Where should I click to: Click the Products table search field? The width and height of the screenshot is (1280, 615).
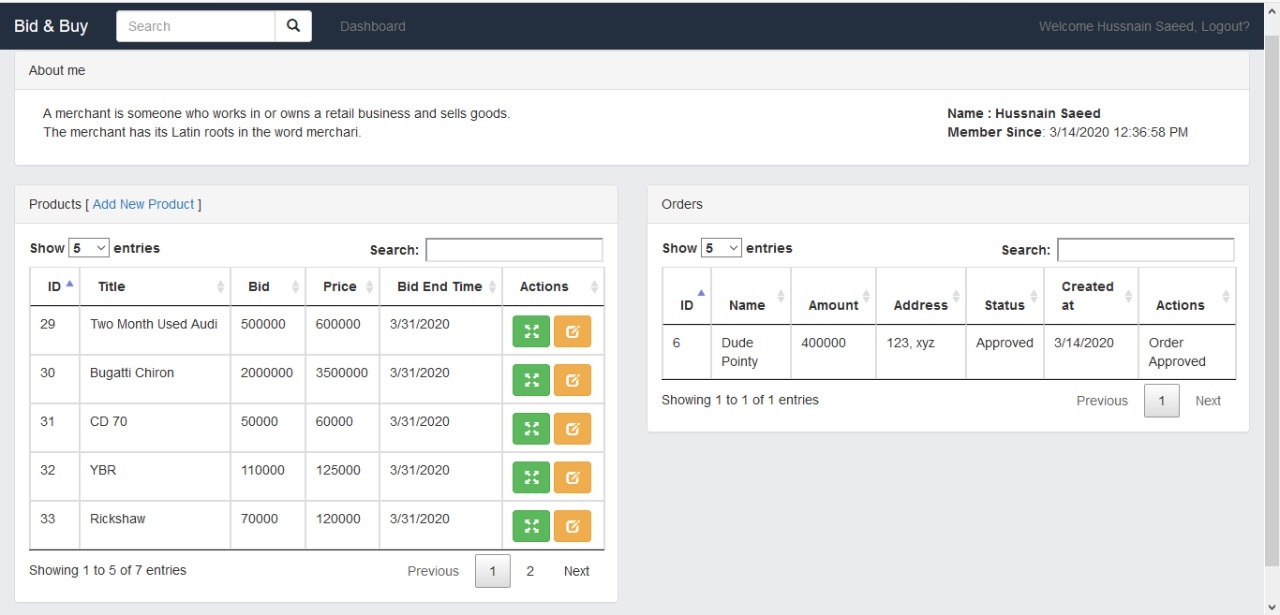pyautogui.click(x=514, y=250)
